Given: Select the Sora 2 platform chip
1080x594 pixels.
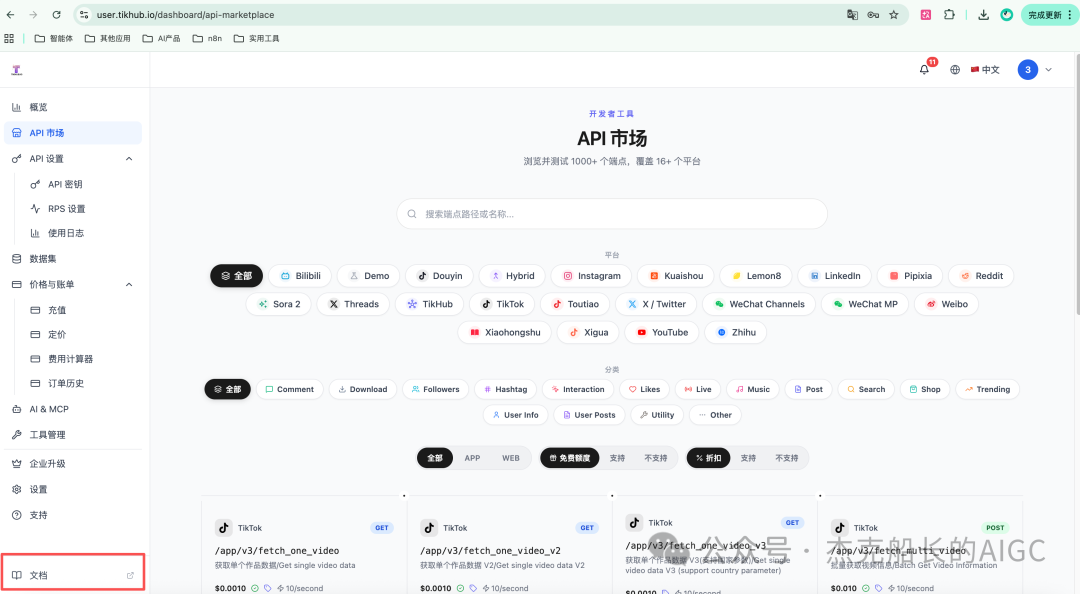Looking at the screenshot, I should (278, 304).
